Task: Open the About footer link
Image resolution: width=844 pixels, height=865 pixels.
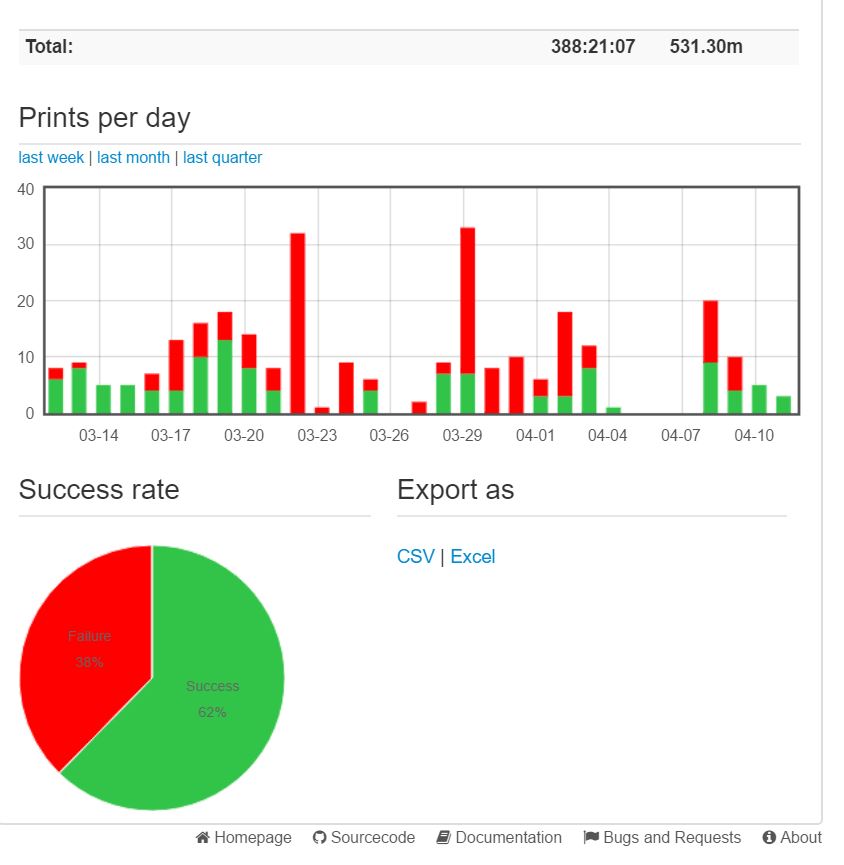Action: (x=792, y=837)
